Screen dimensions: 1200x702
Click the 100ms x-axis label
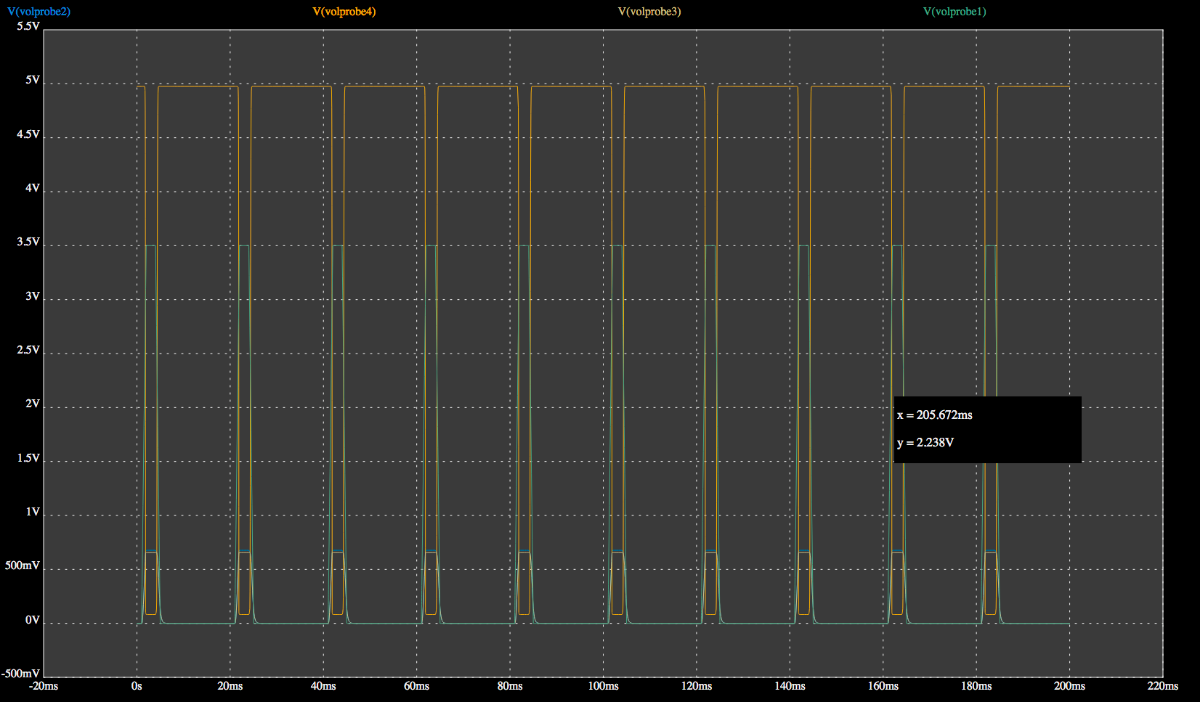(x=603, y=687)
